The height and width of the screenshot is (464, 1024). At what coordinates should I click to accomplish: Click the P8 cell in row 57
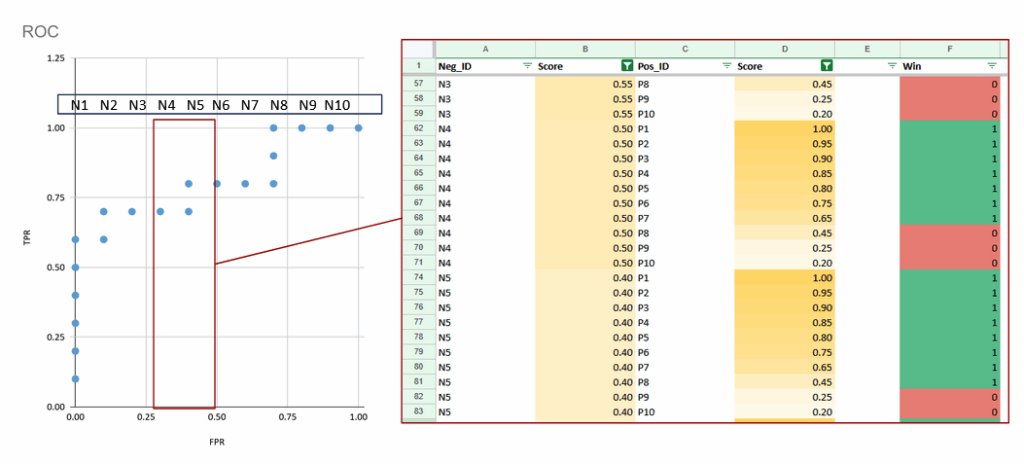[685, 84]
